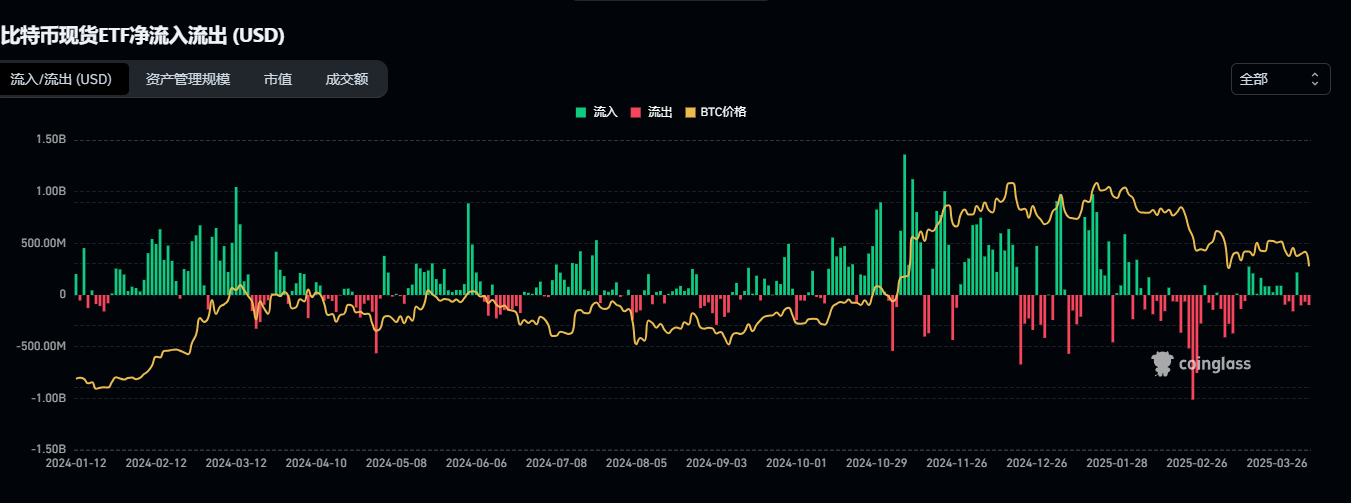Click the coinglass watermark text
This screenshot has height=503, width=1351.
coord(1214,365)
